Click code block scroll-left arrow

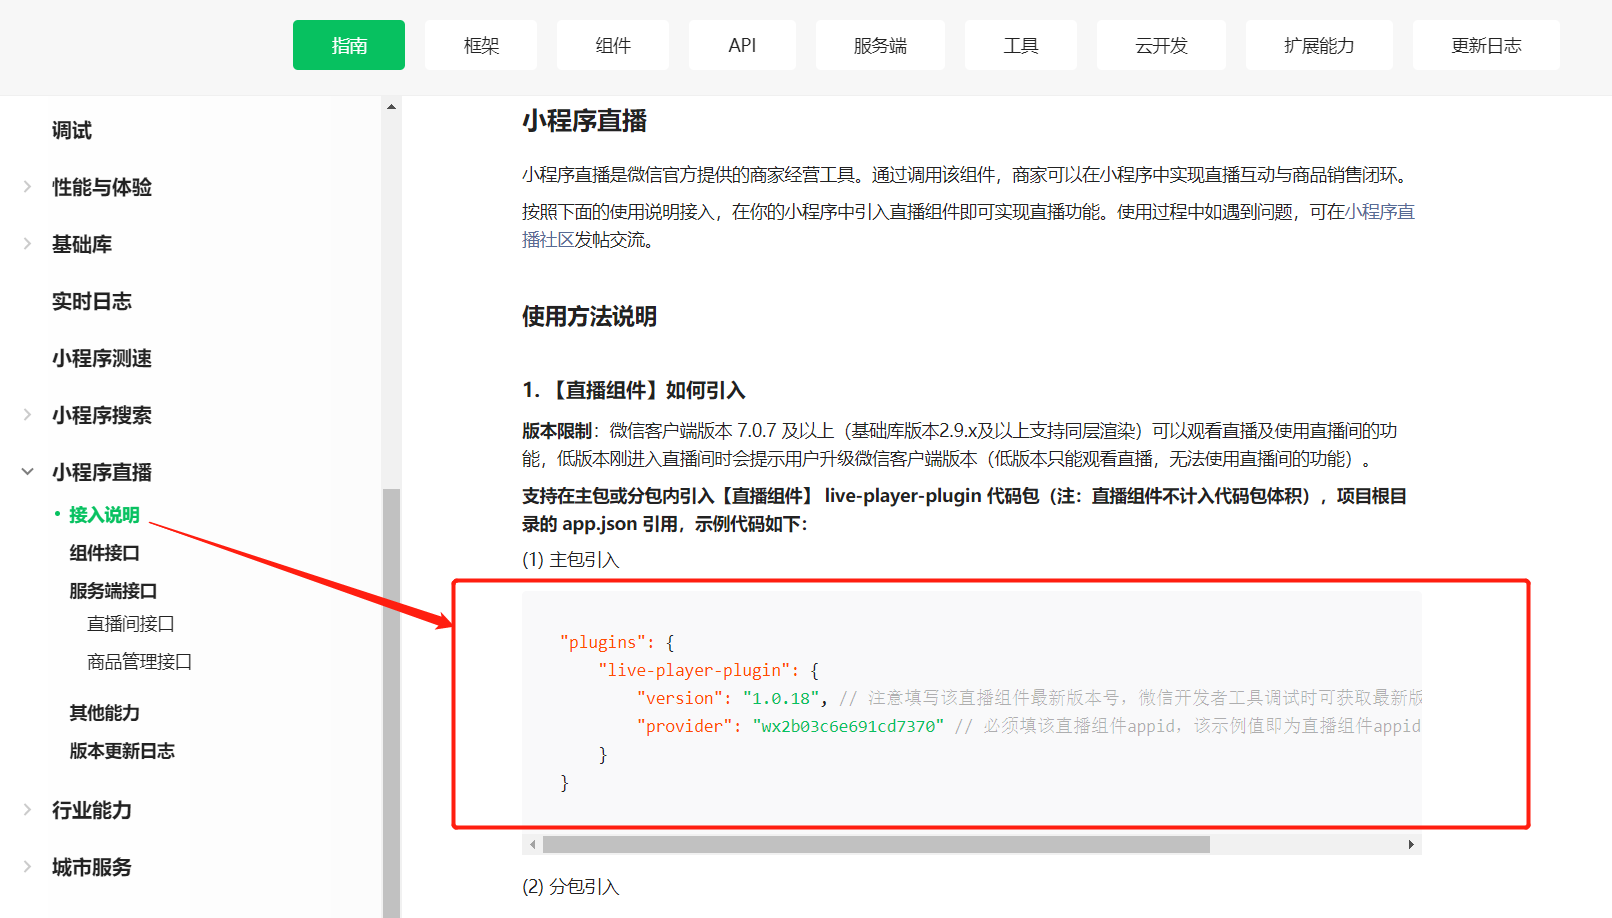533,845
